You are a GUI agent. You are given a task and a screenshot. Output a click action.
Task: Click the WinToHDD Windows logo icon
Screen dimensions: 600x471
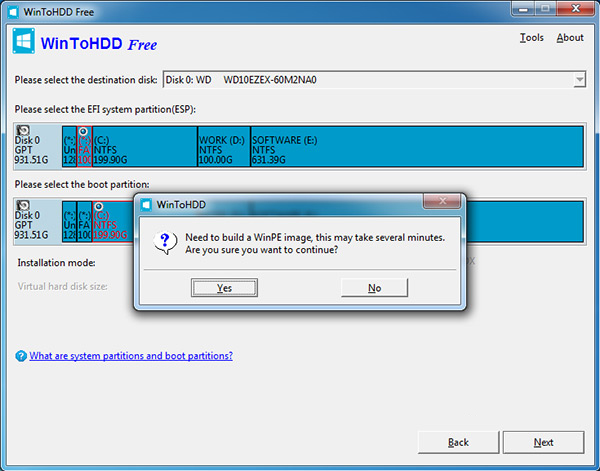point(24,41)
